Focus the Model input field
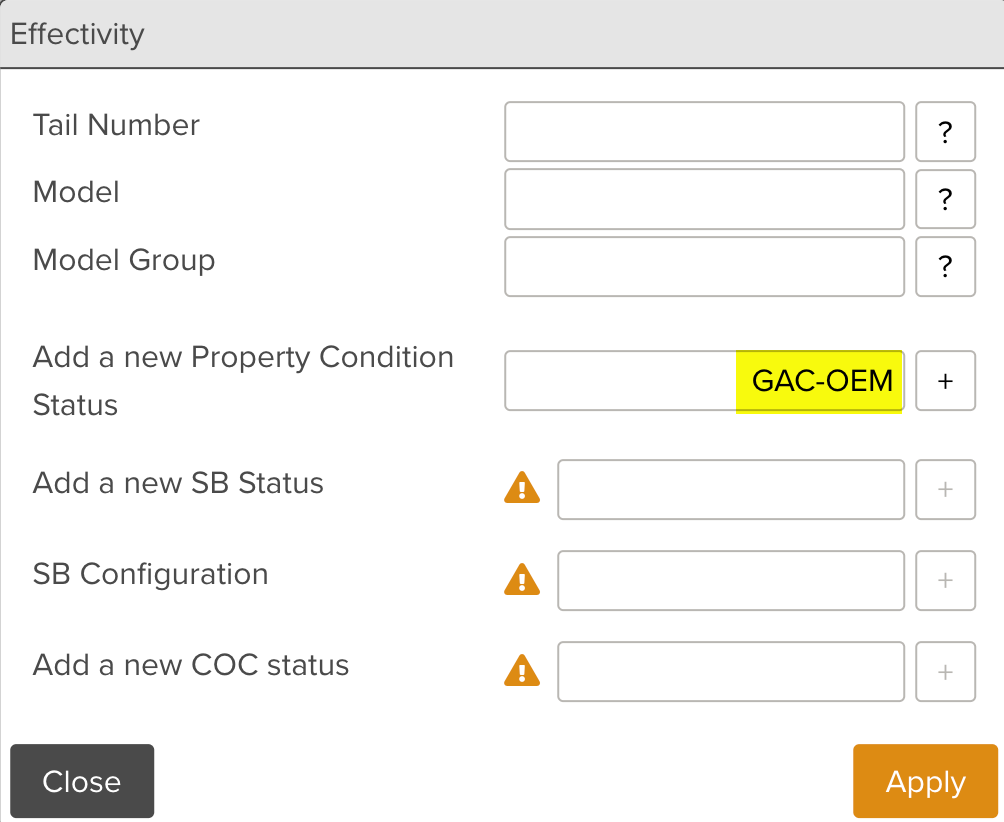The width and height of the screenshot is (1004, 822). [703, 199]
